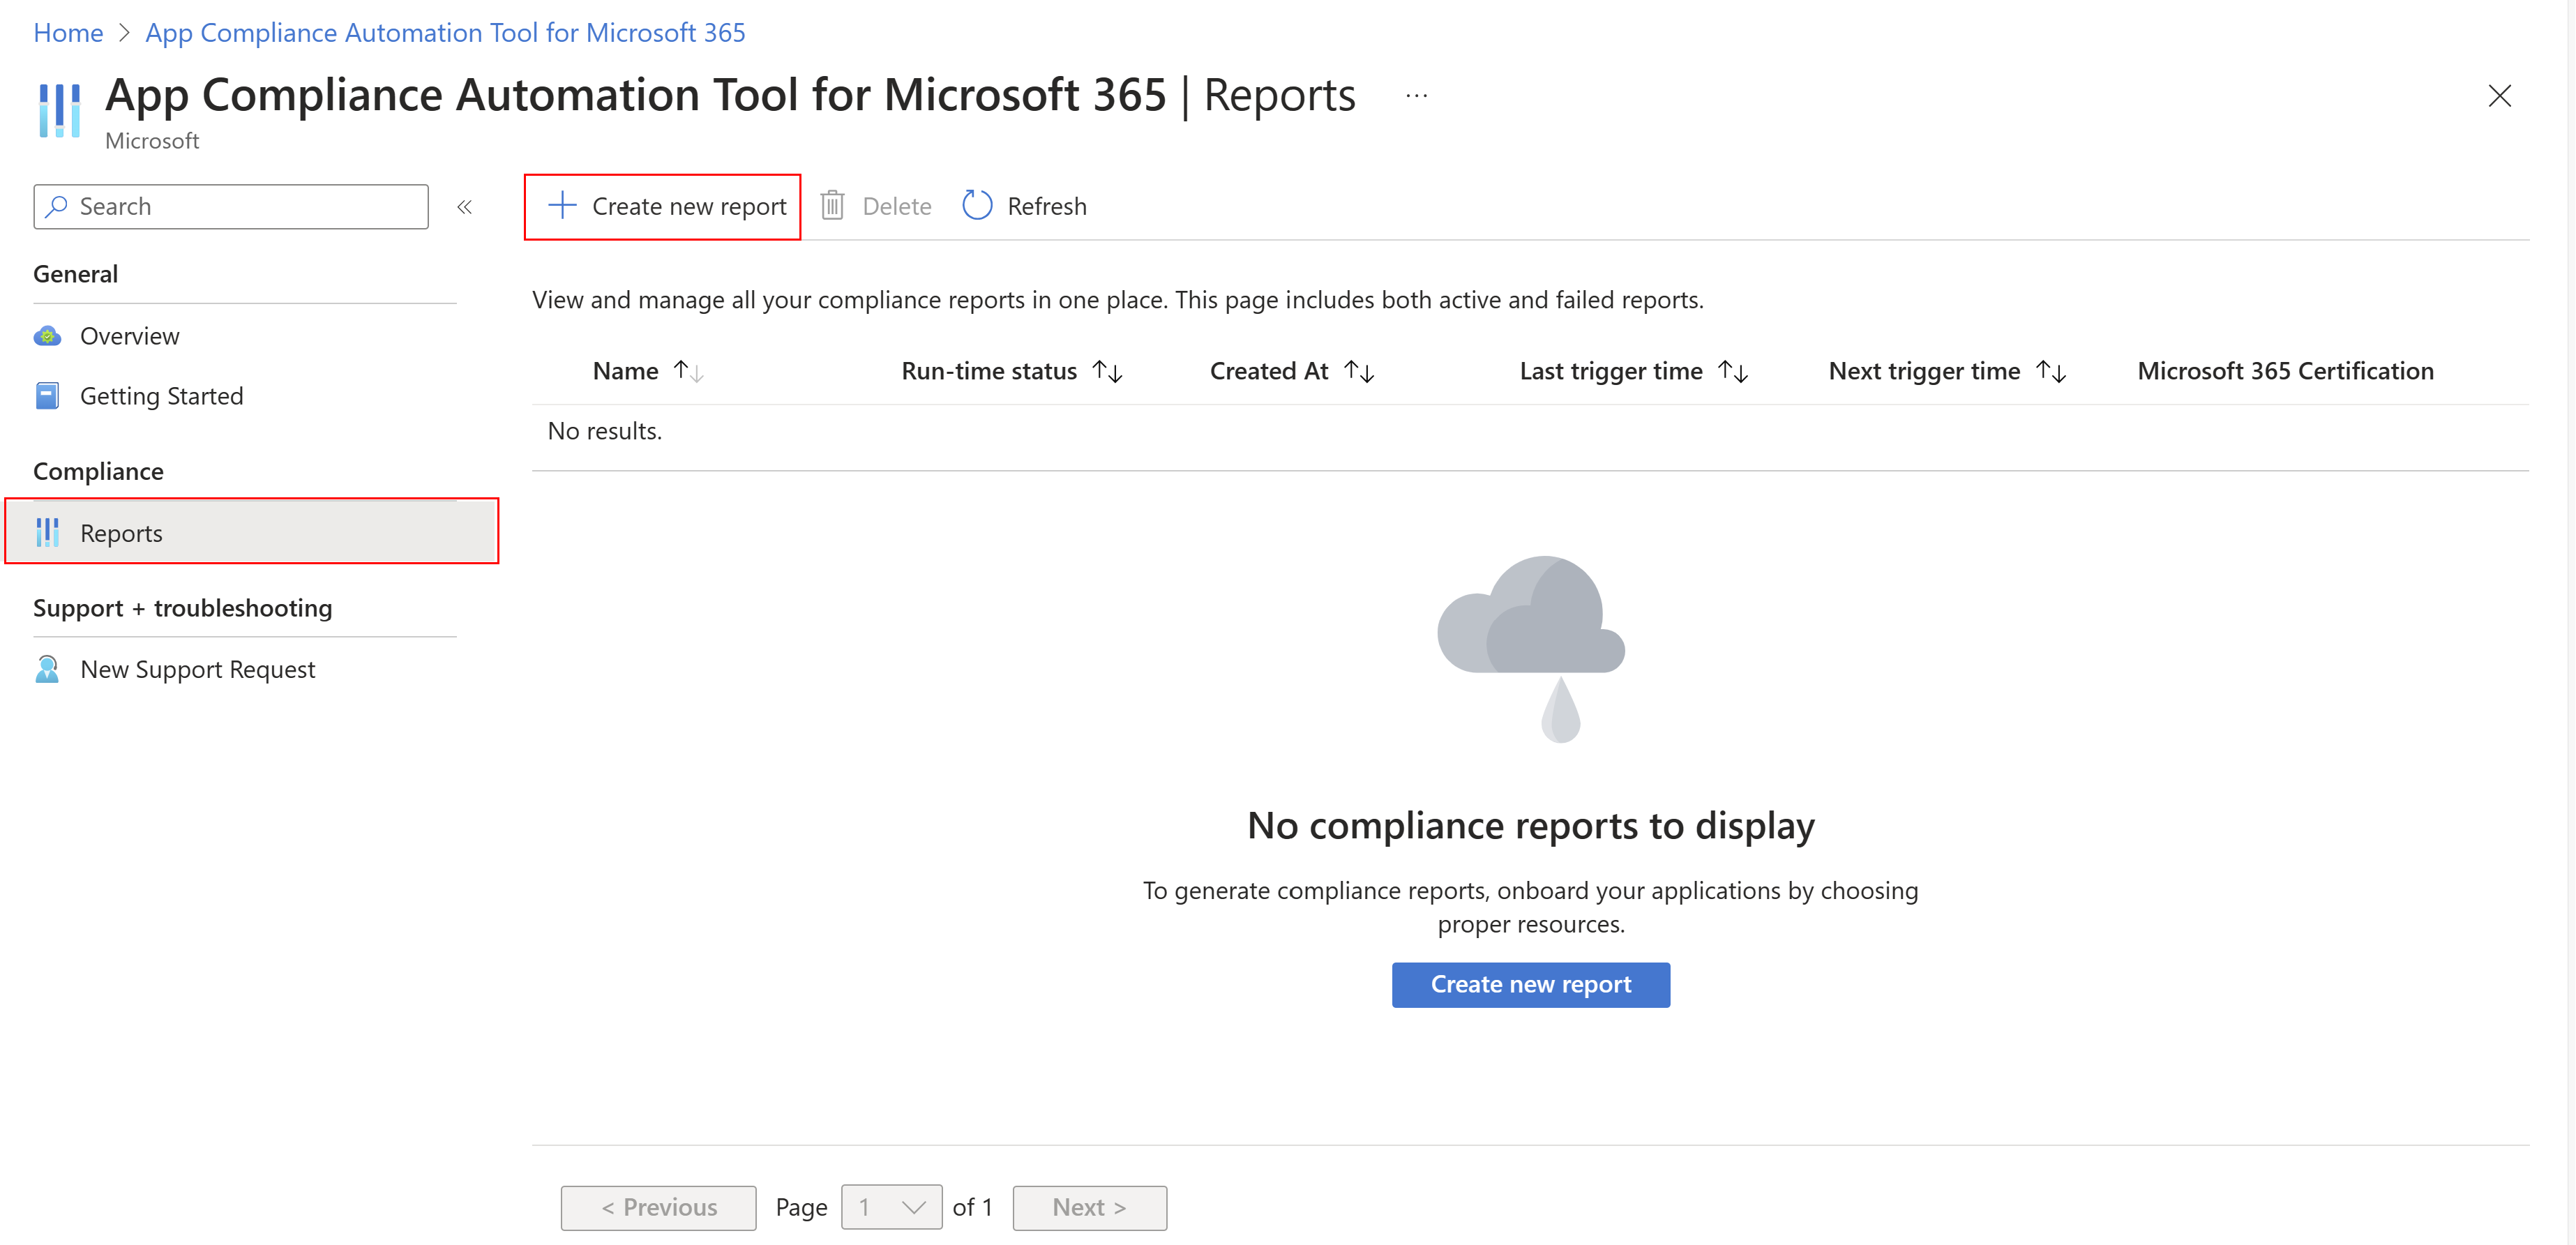Click the plus icon for Create new report

(562, 206)
